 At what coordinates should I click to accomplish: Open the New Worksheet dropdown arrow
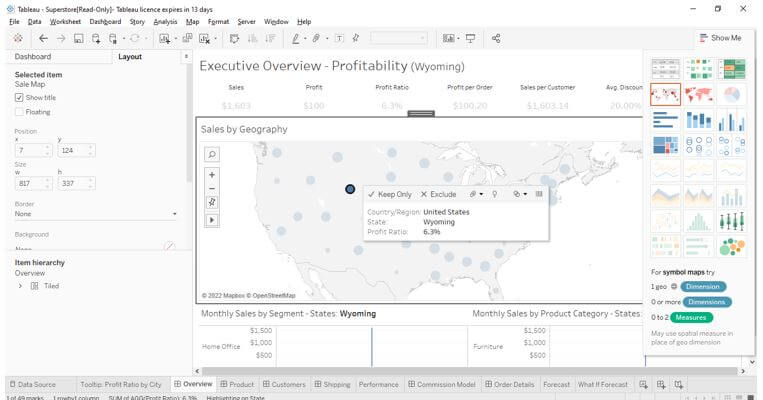pyautogui.click(x=176, y=38)
